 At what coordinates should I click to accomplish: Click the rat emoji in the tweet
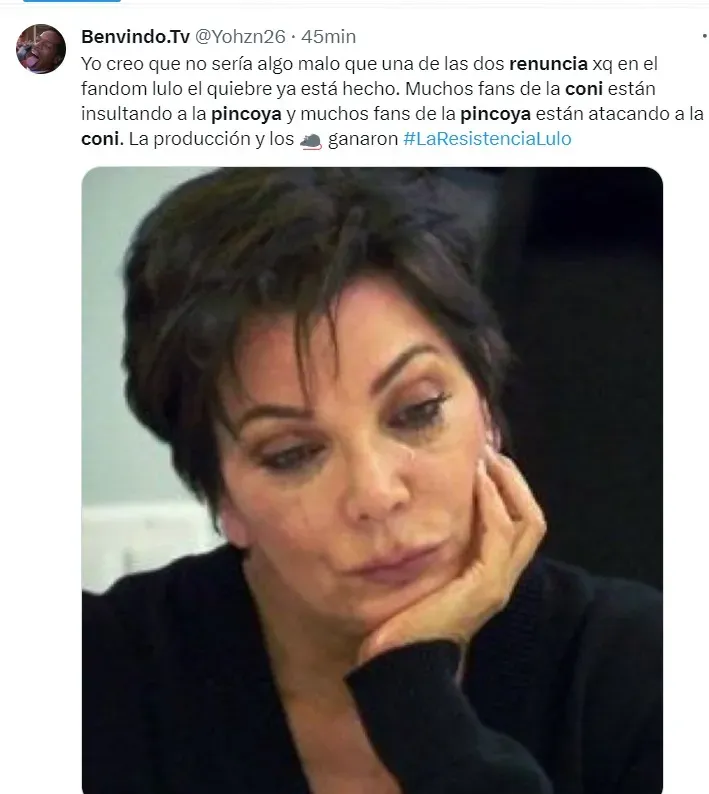[x=310, y=140]
